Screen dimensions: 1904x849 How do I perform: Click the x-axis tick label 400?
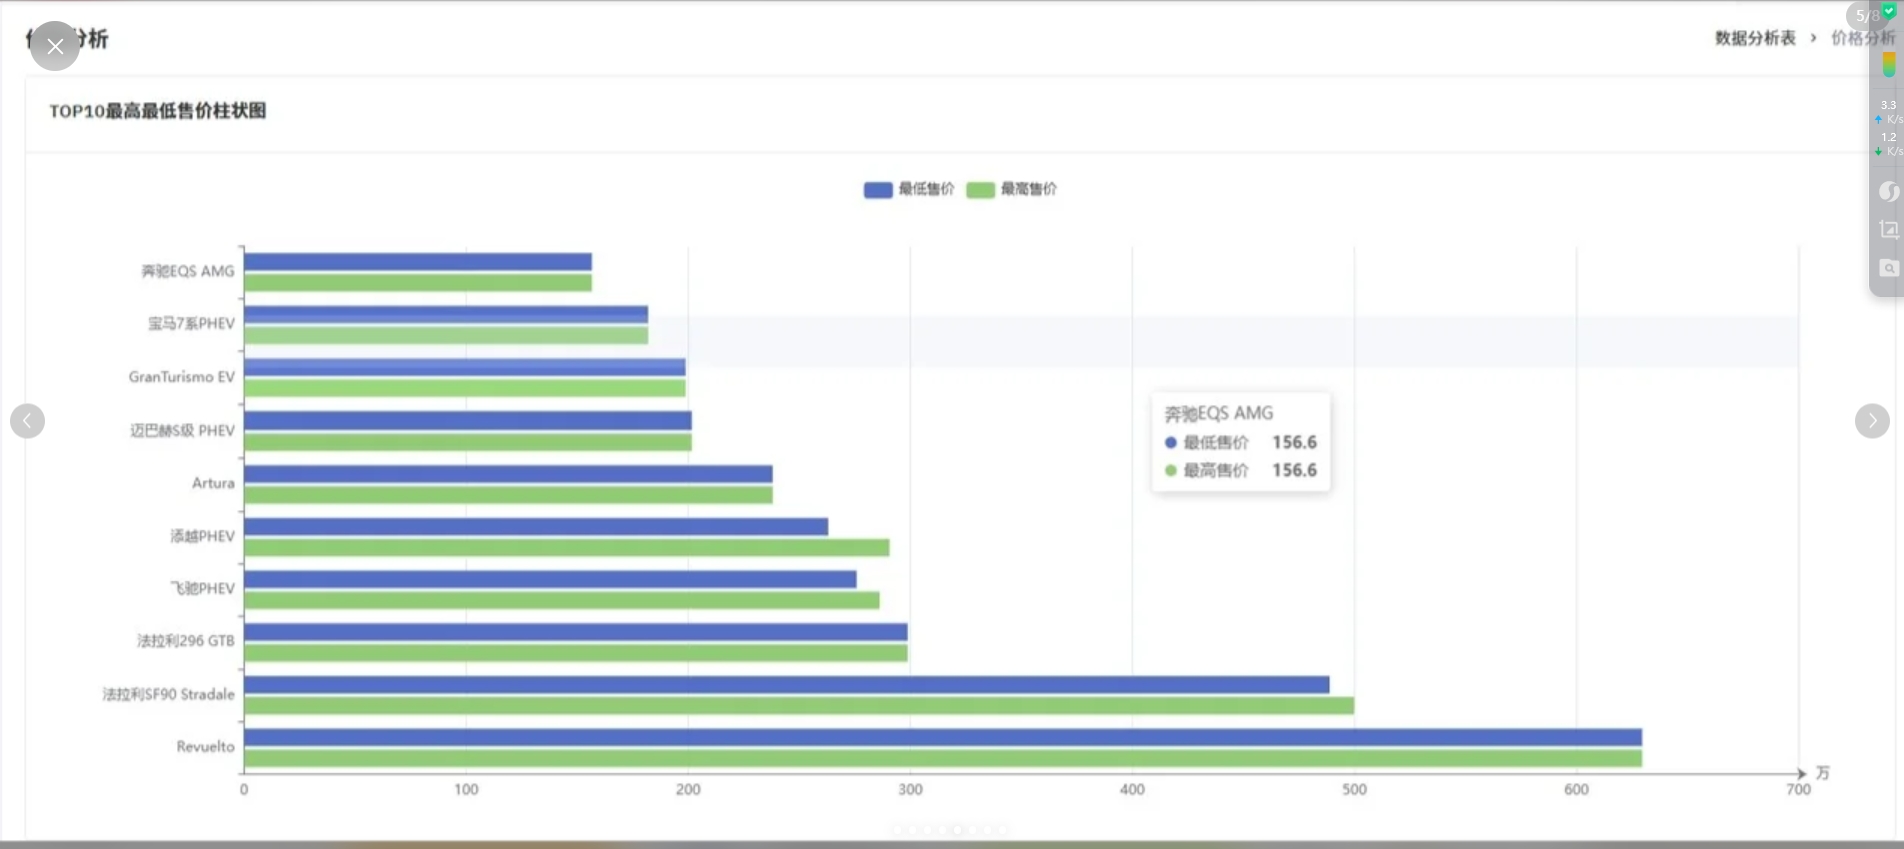pyautogui.click(x=1132, y=790)
